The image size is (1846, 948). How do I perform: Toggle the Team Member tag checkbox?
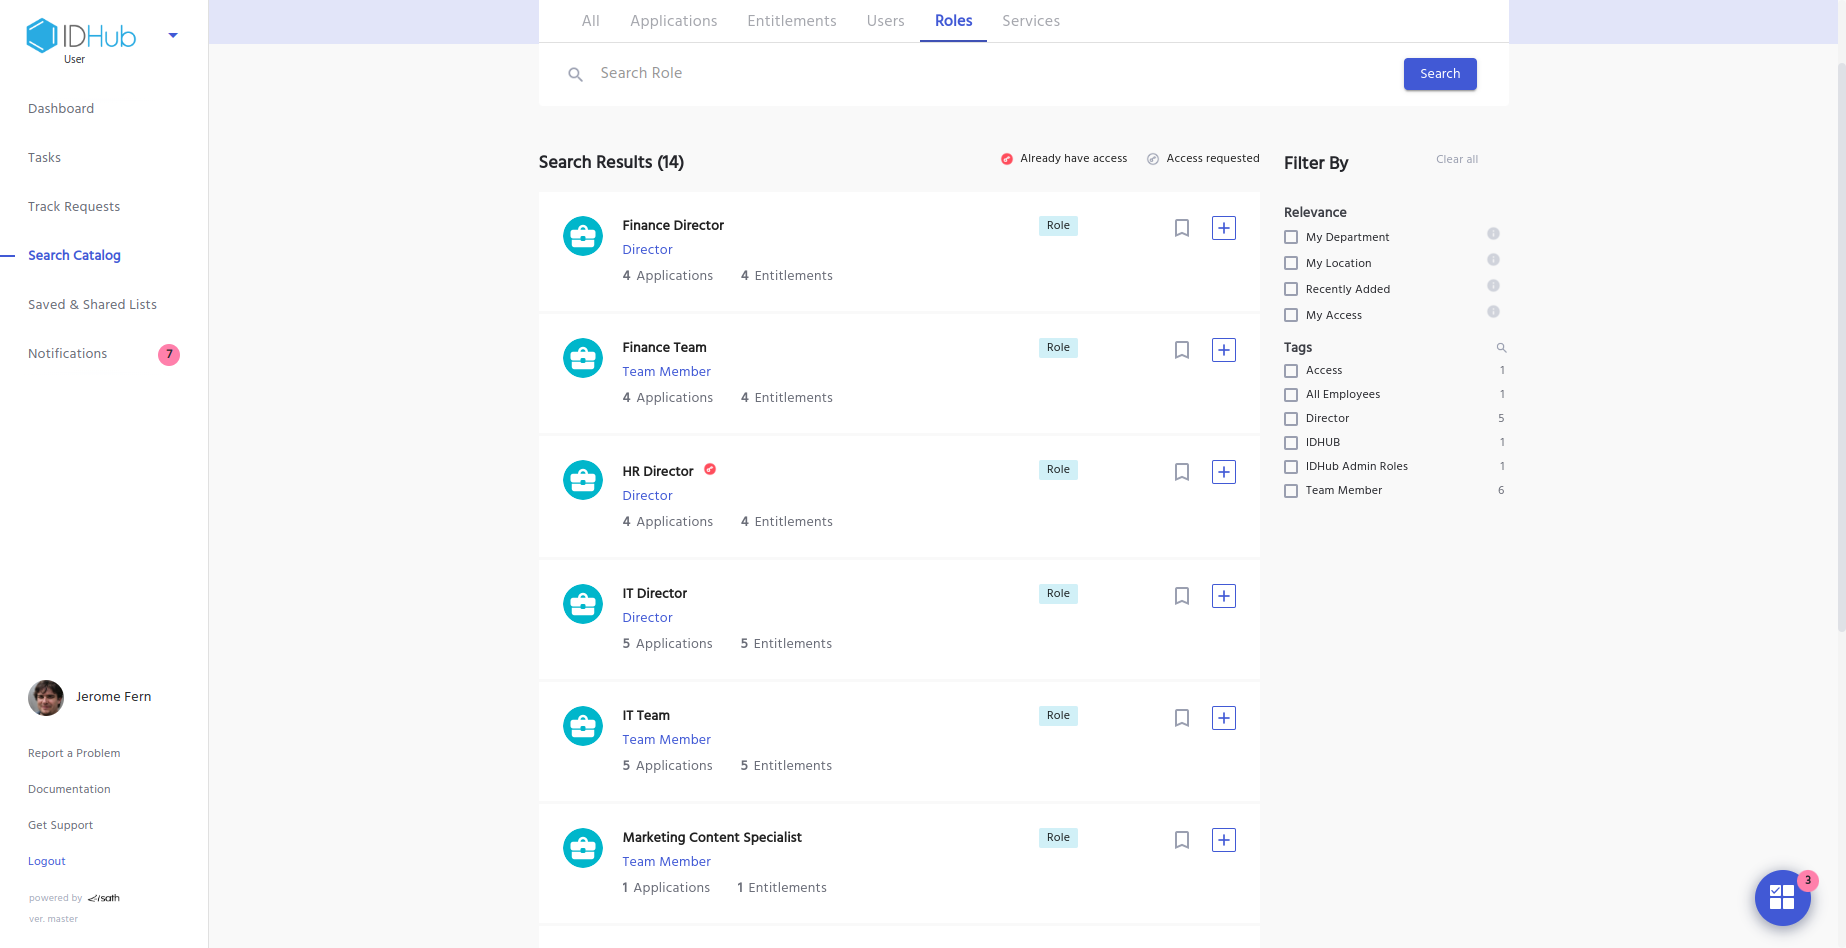coord(1291,491)
